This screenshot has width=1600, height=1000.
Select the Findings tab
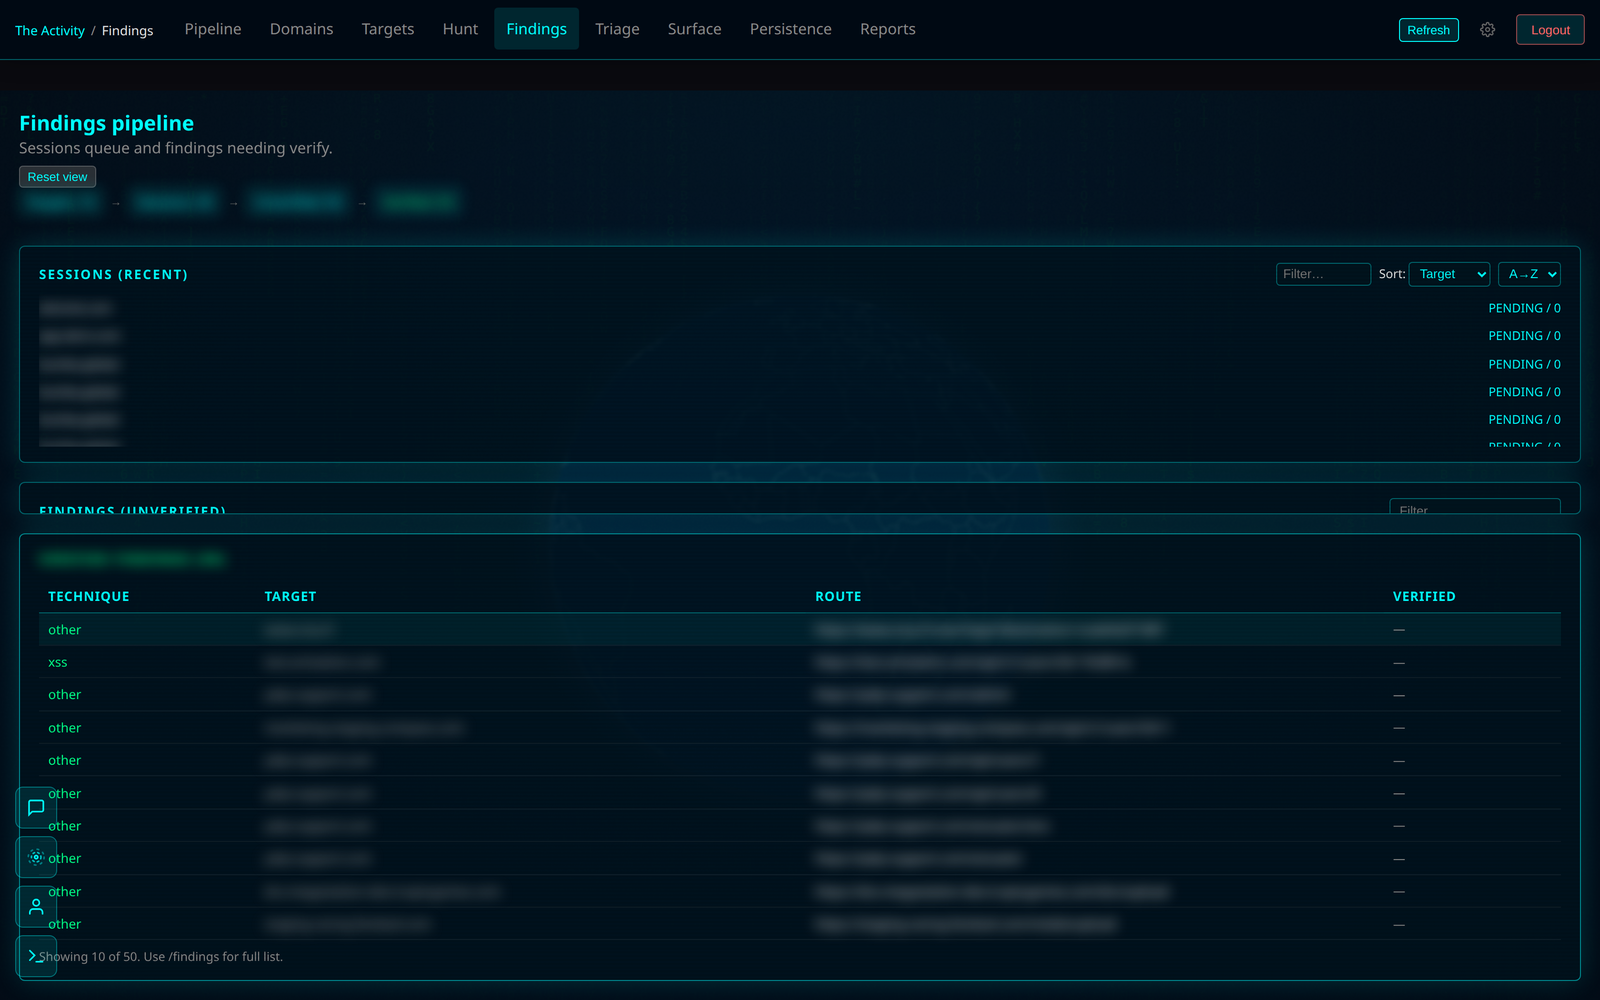(x=536, y=29)
